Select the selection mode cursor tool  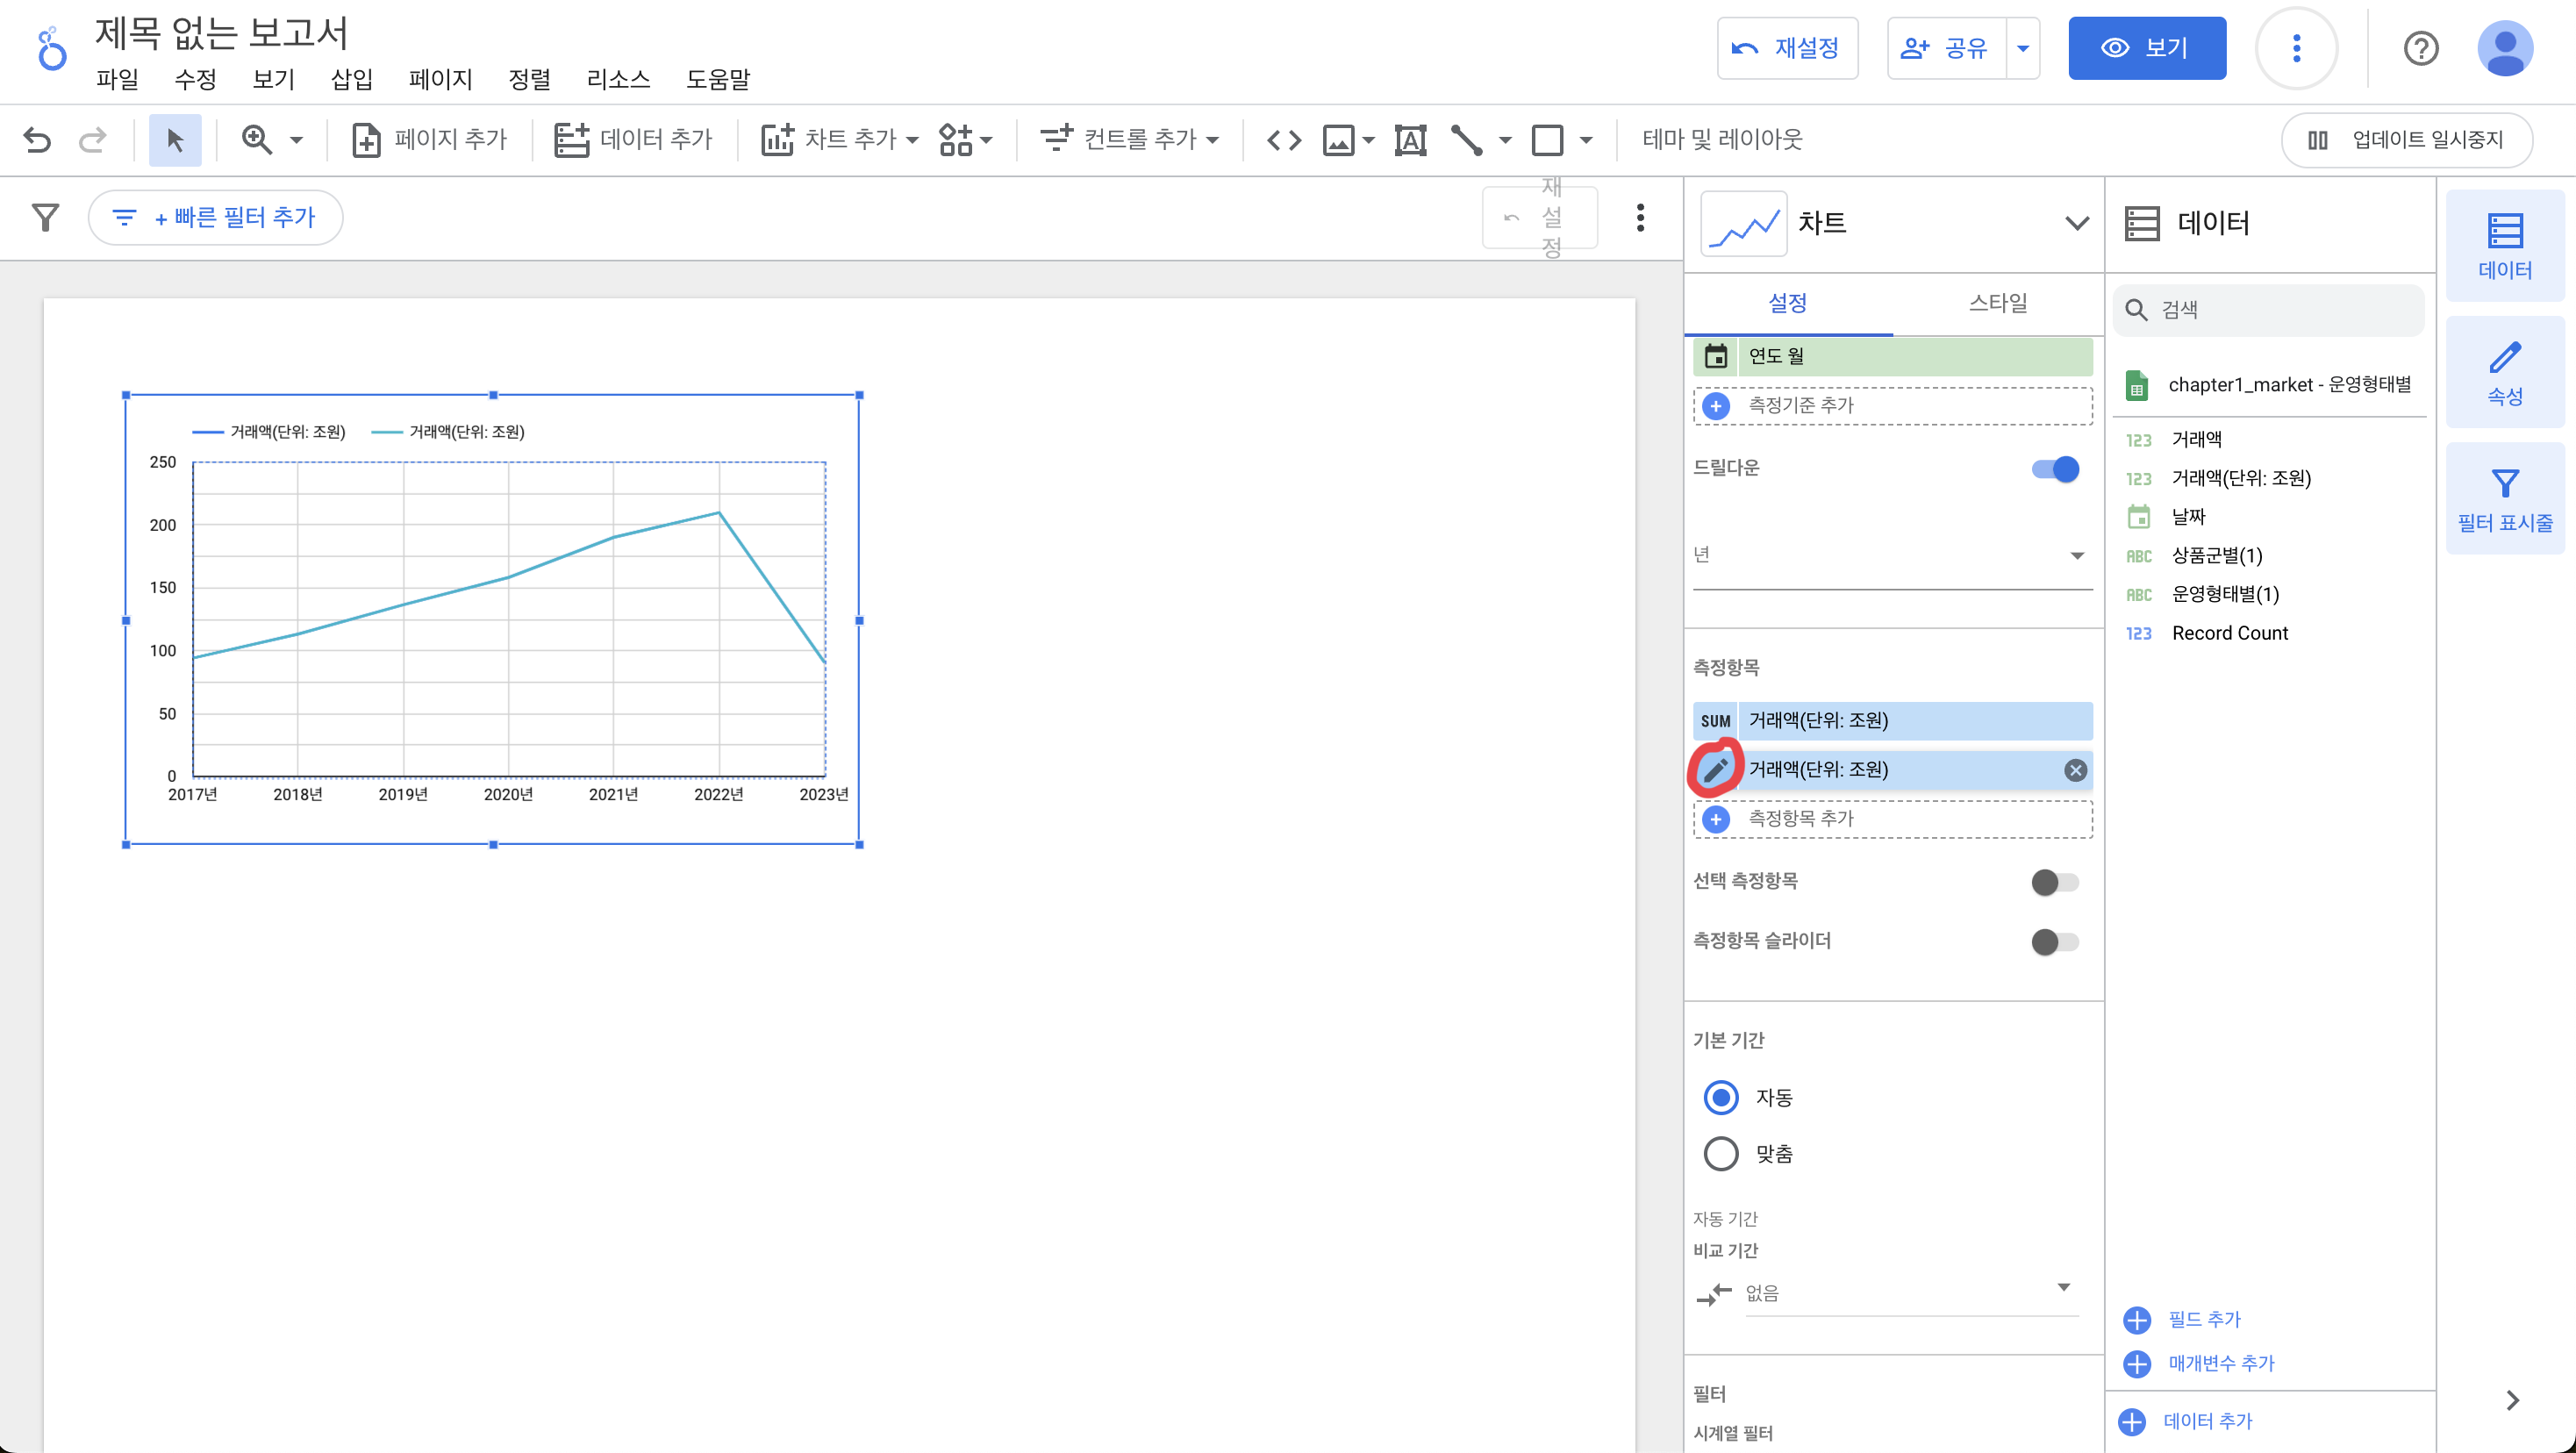(175, 139)
